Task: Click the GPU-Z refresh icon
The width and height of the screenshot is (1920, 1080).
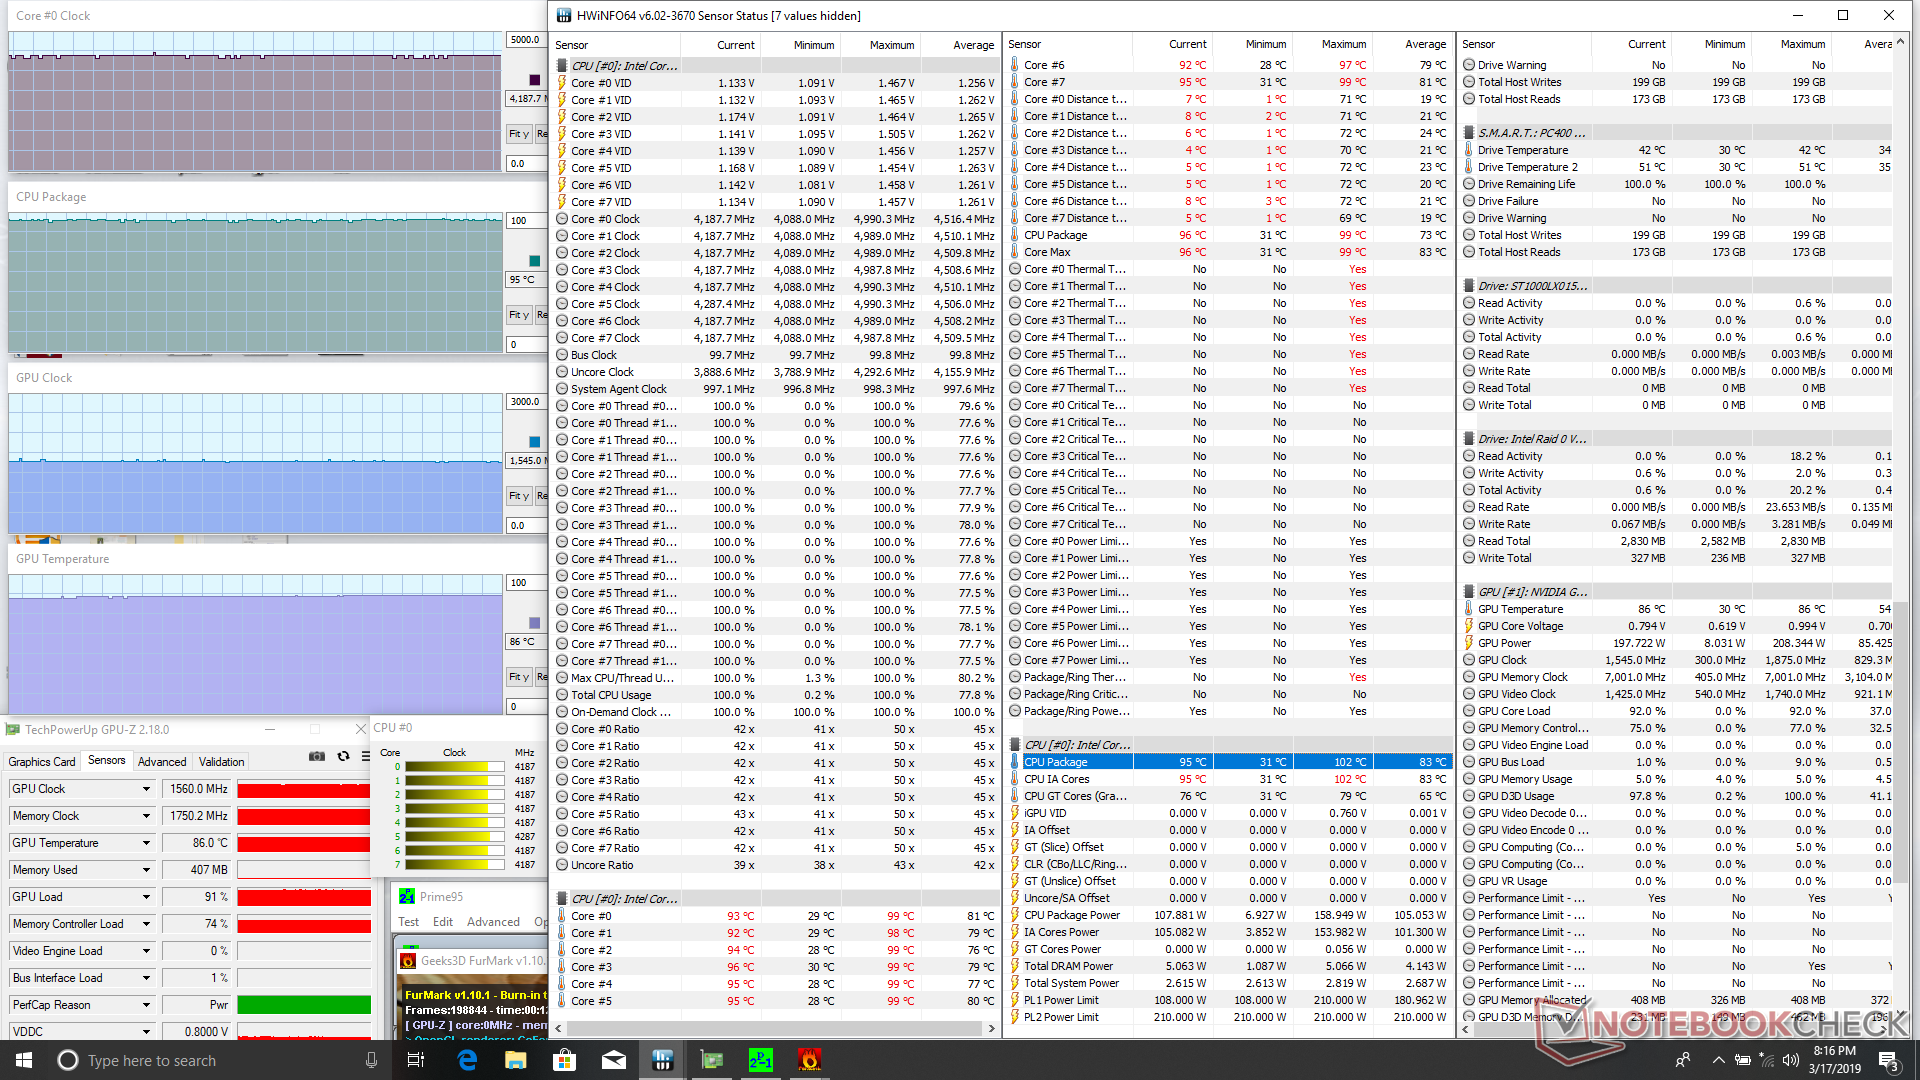Action: click(343, 757)
